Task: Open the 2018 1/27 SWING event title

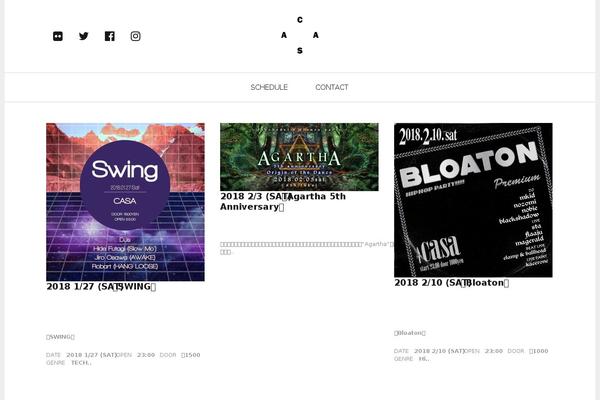Action: point(101,287)
